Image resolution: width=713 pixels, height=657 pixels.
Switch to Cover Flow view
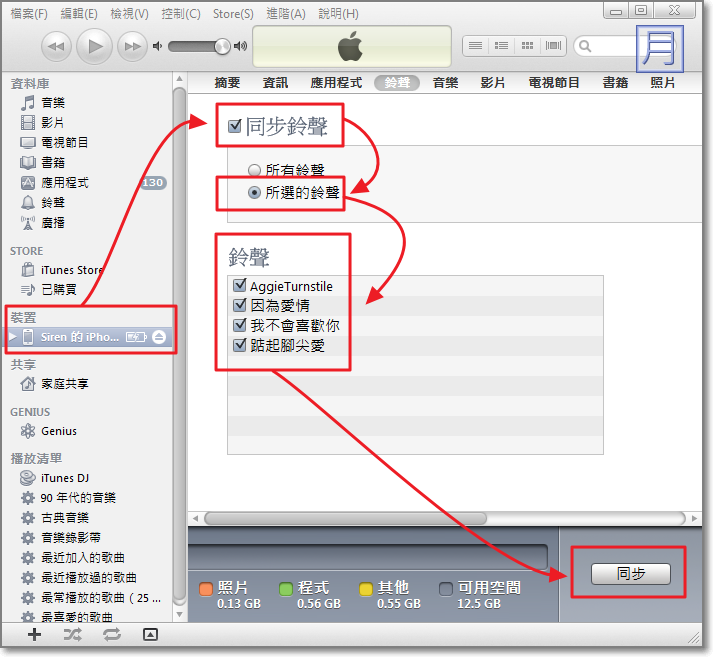(x=552, y=46)
